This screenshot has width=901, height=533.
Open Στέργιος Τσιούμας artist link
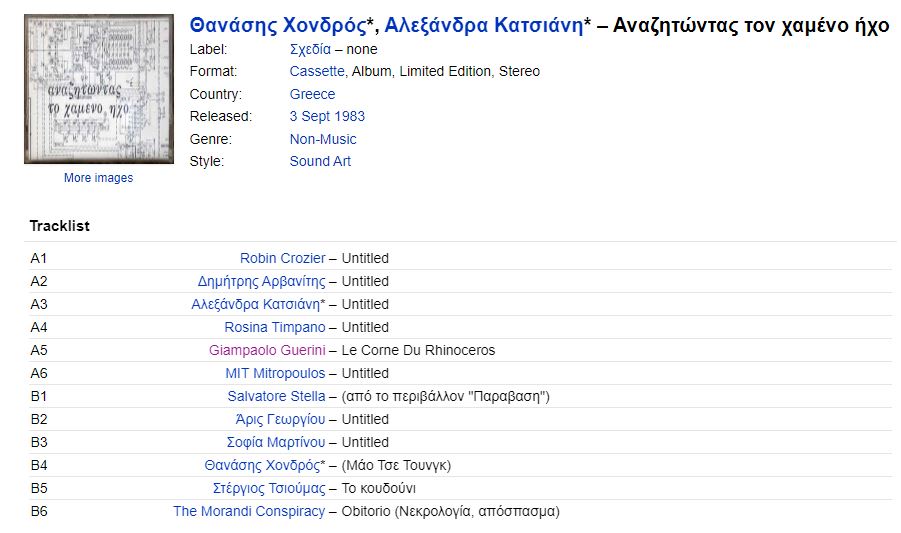click(269, 488)
